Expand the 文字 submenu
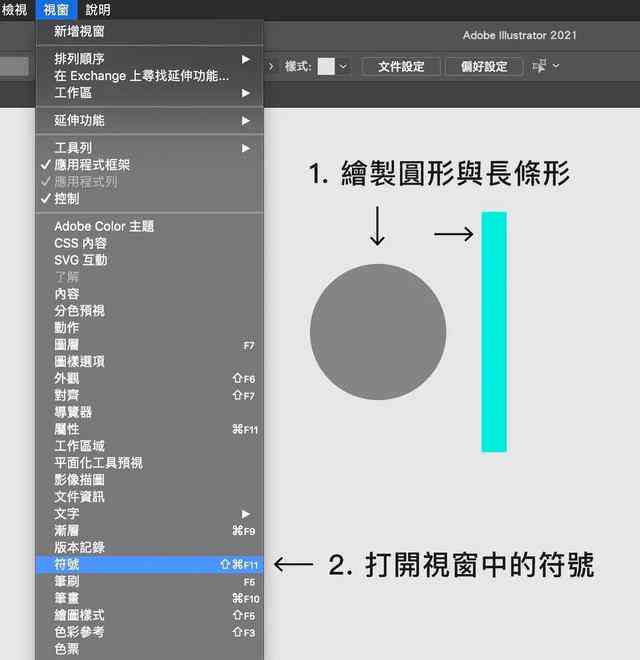 click(x=149, y=514)
